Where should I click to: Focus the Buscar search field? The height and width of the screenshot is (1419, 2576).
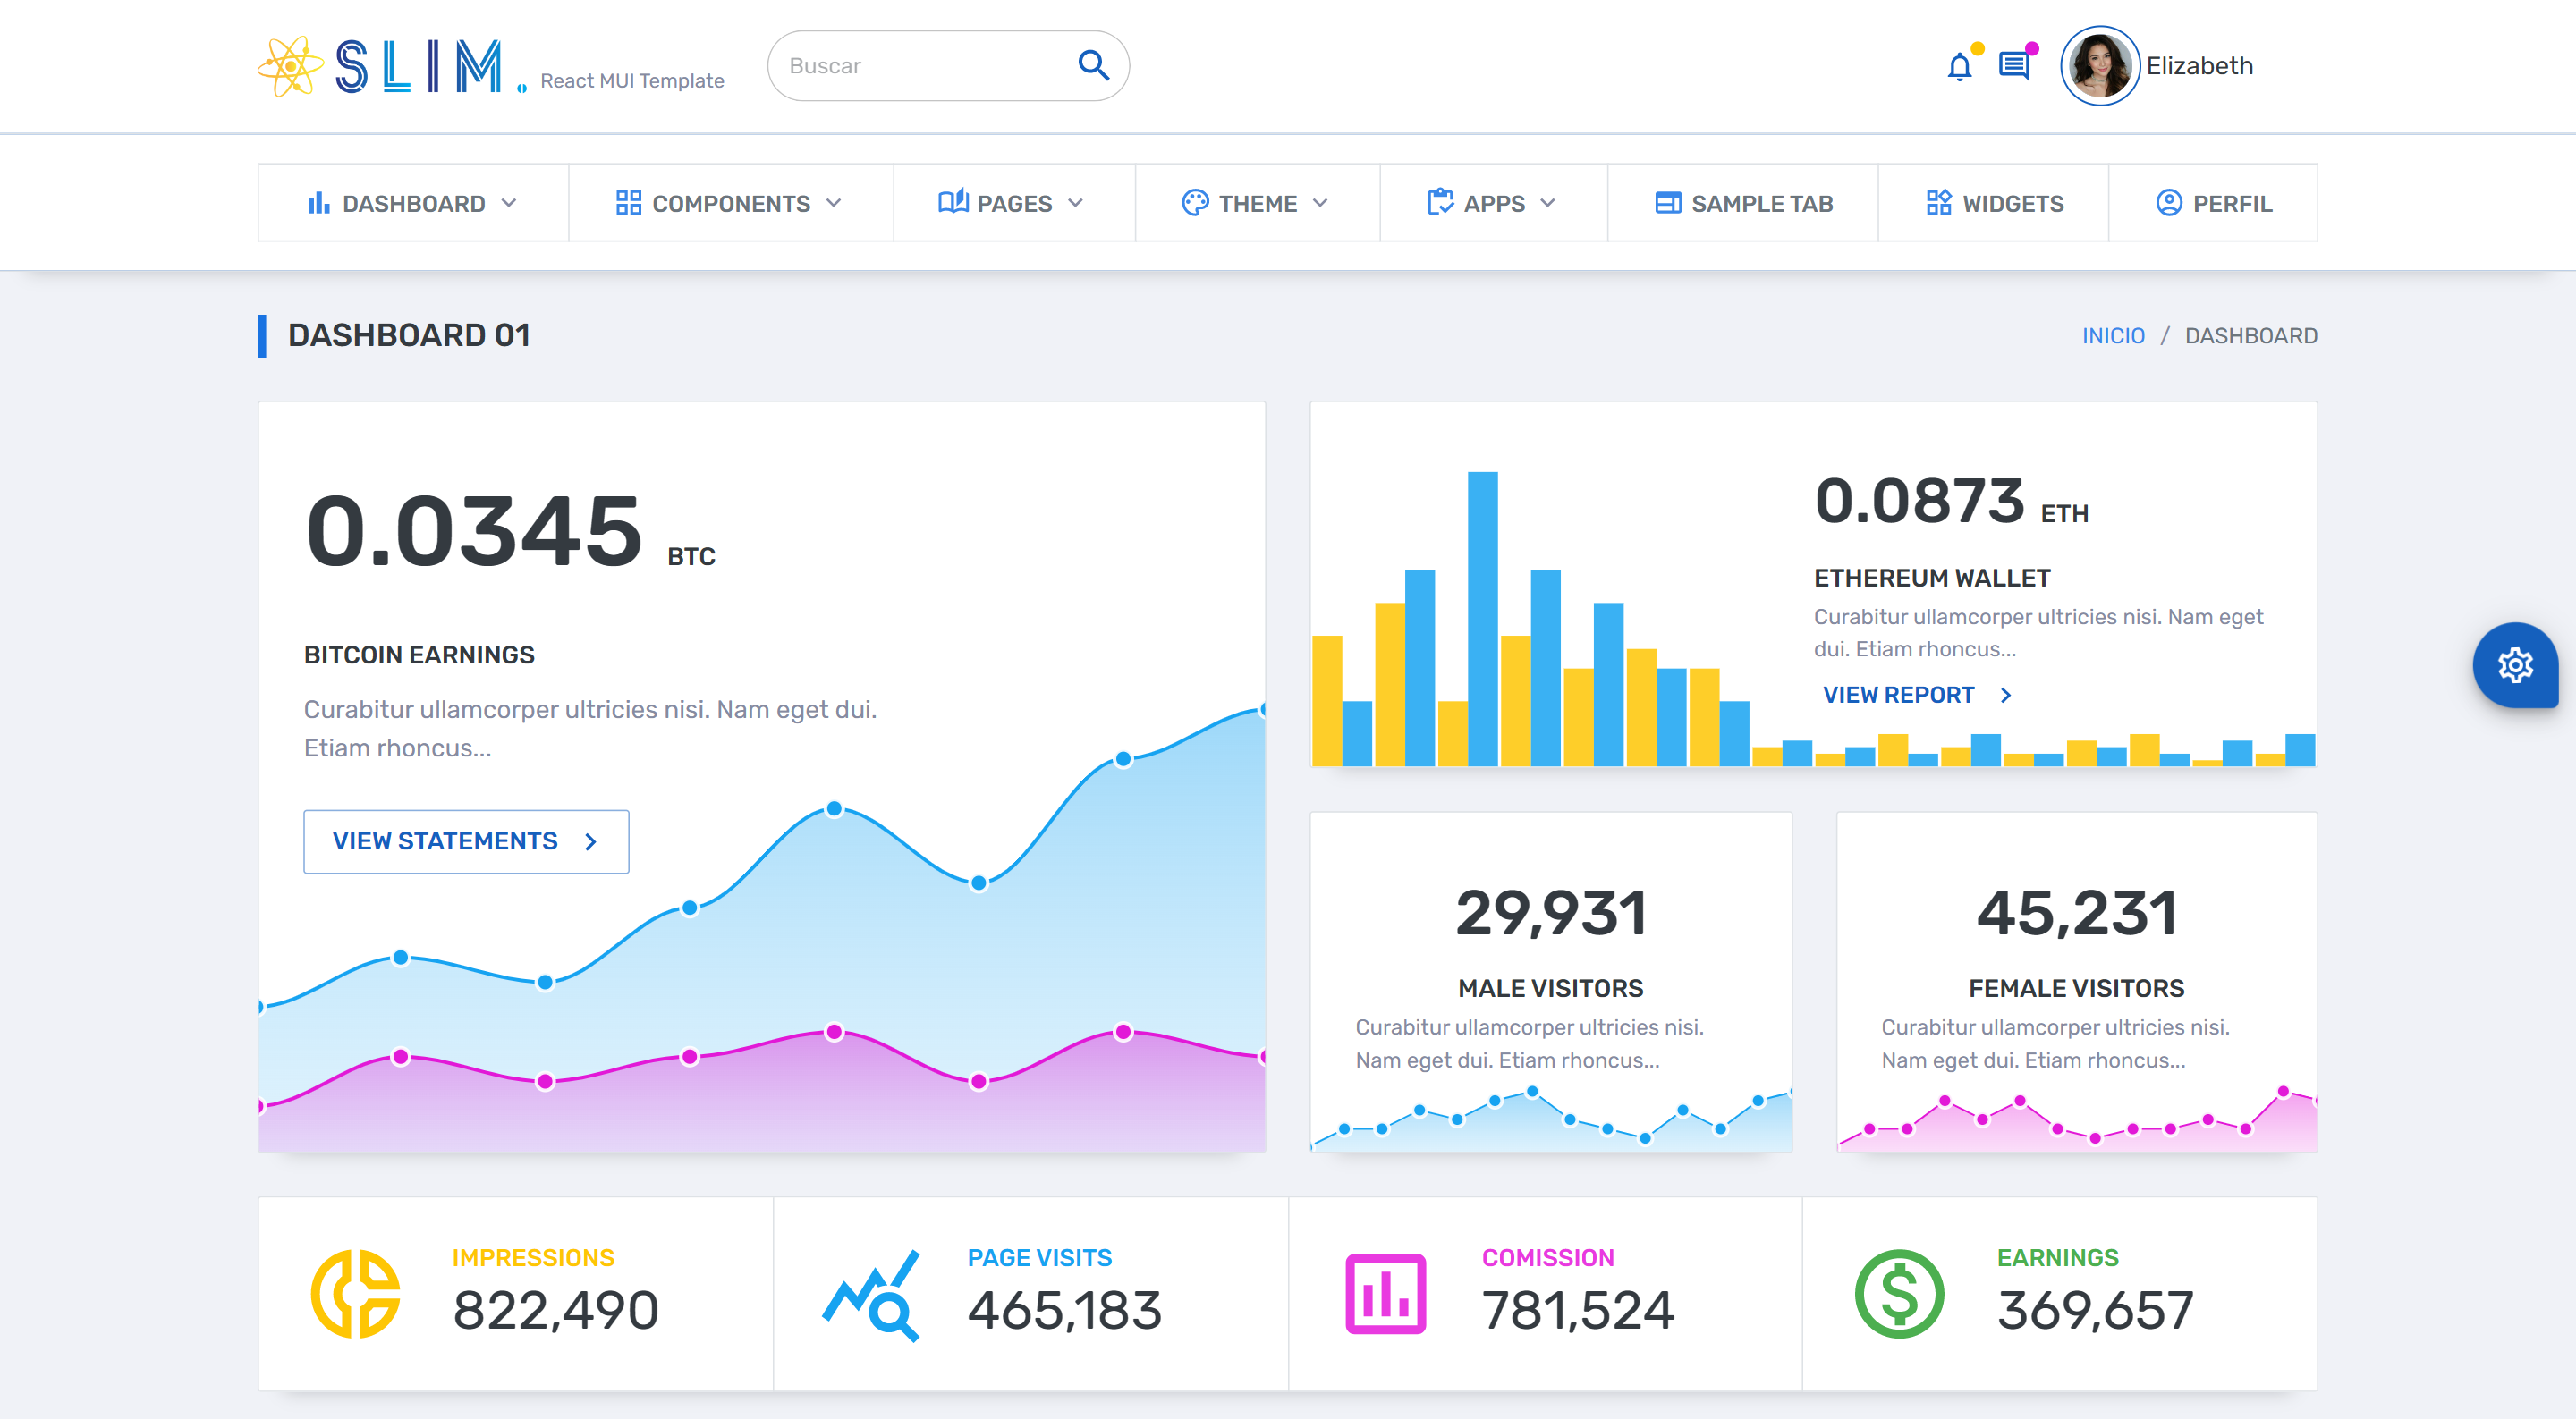pyautogui.click(x=948, y=66)
